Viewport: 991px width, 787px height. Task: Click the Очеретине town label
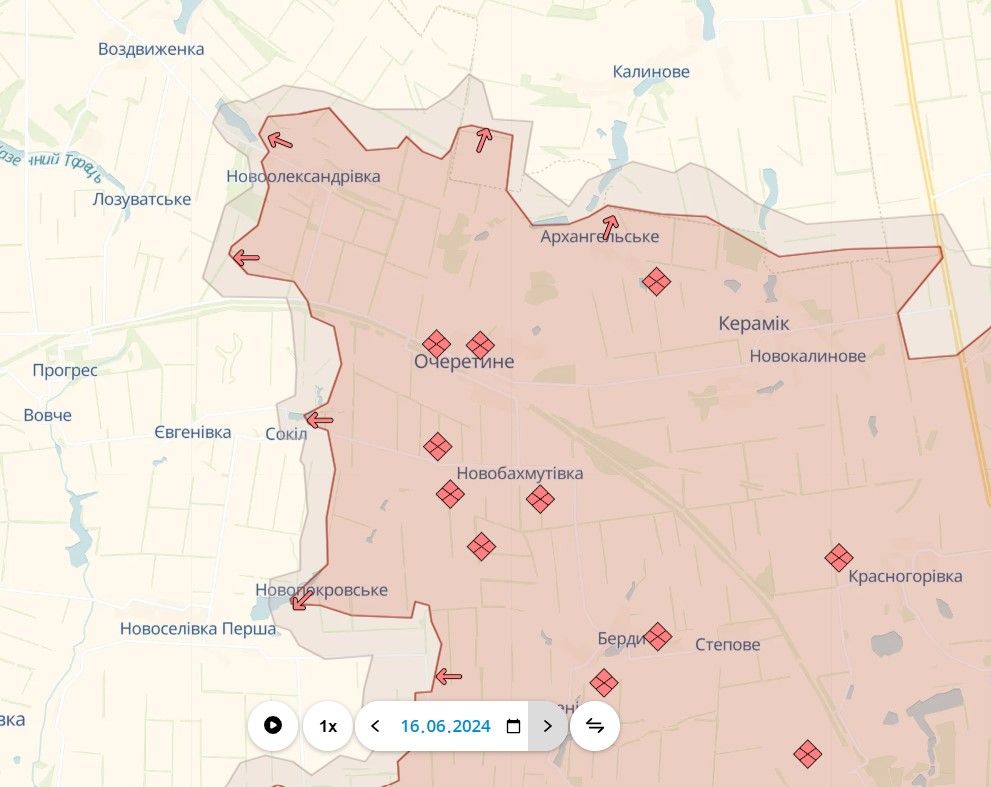coord(464,362)
